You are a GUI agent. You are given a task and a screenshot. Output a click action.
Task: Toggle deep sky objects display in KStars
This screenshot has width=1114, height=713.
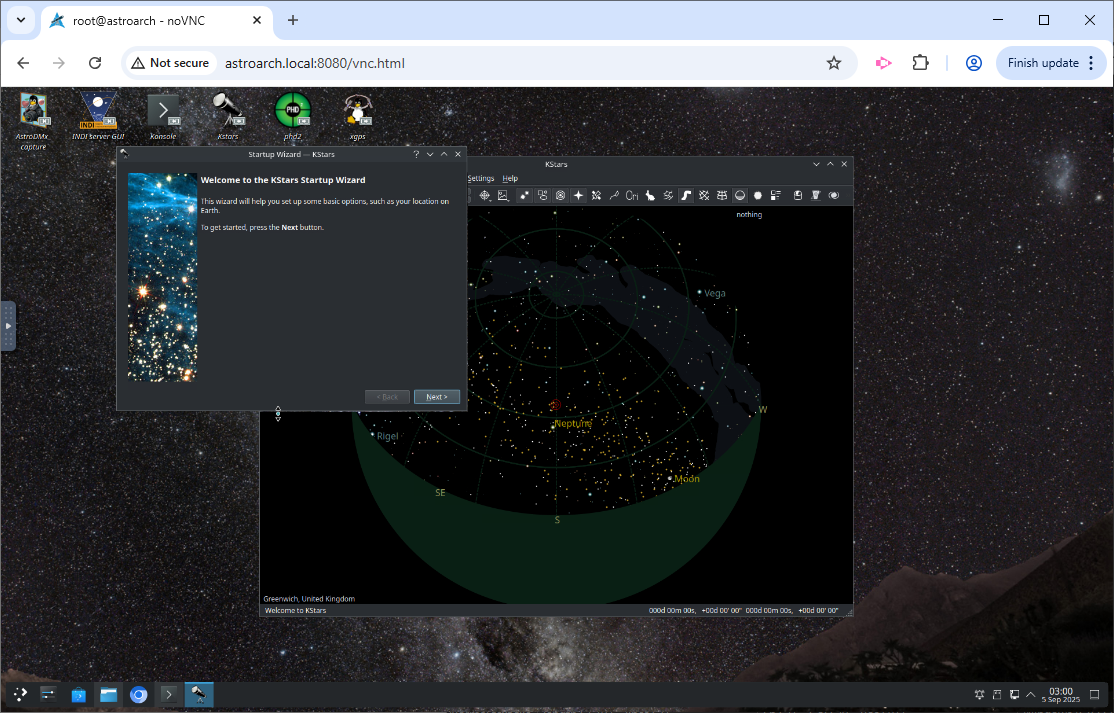(x=543, y=195)
